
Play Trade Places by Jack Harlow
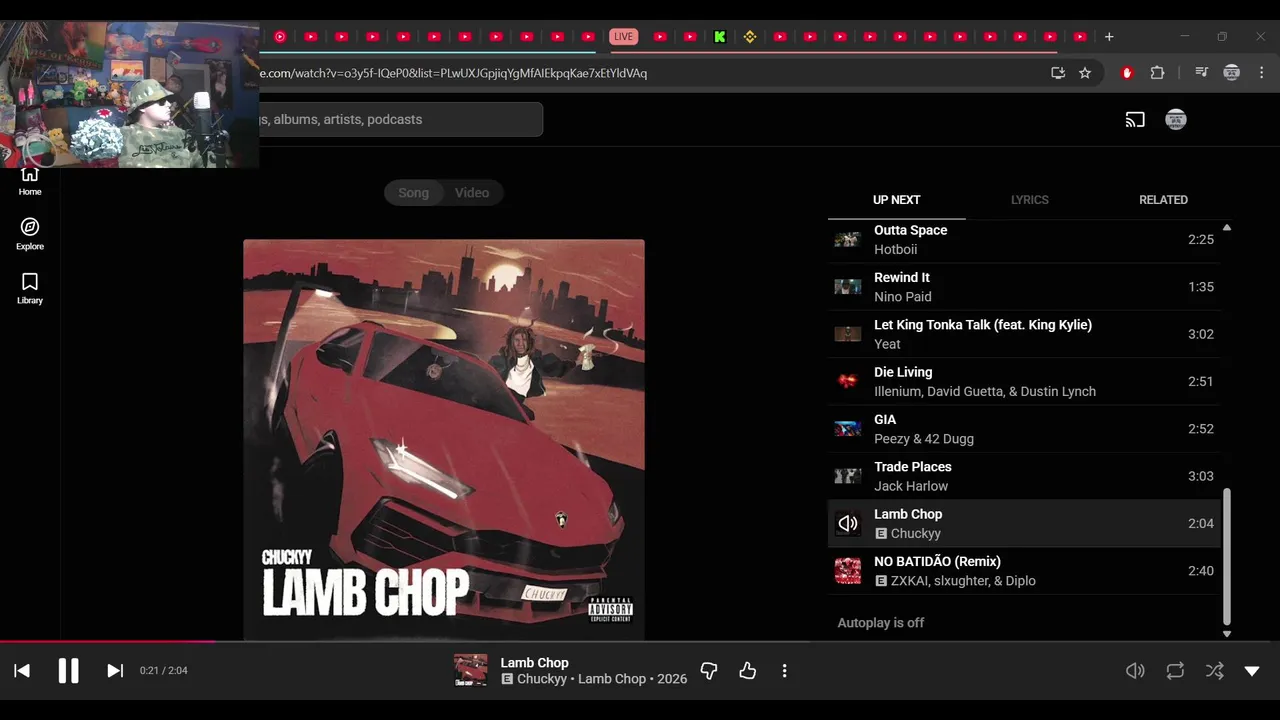[x=1024, y=476]
